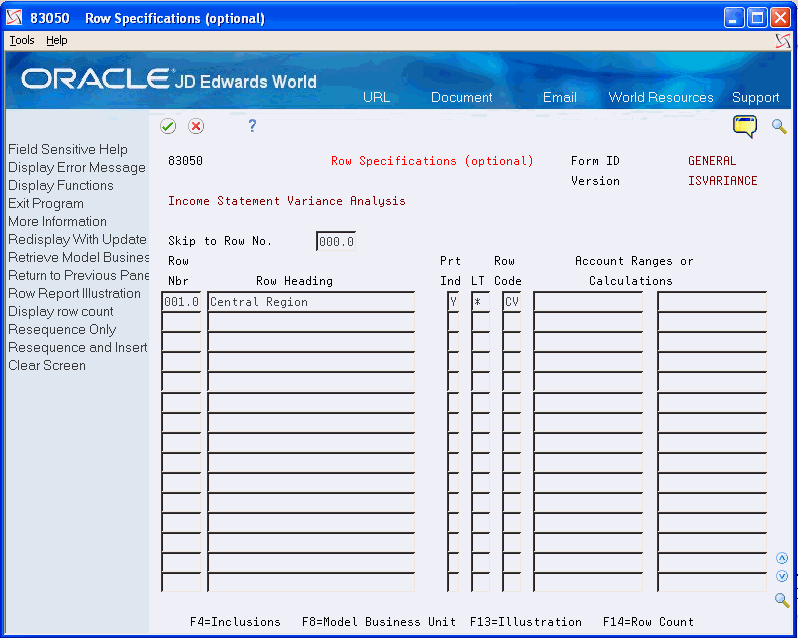
Task: Open the Document link in banner
Action: pyautogui.click(x=462, y=97)
